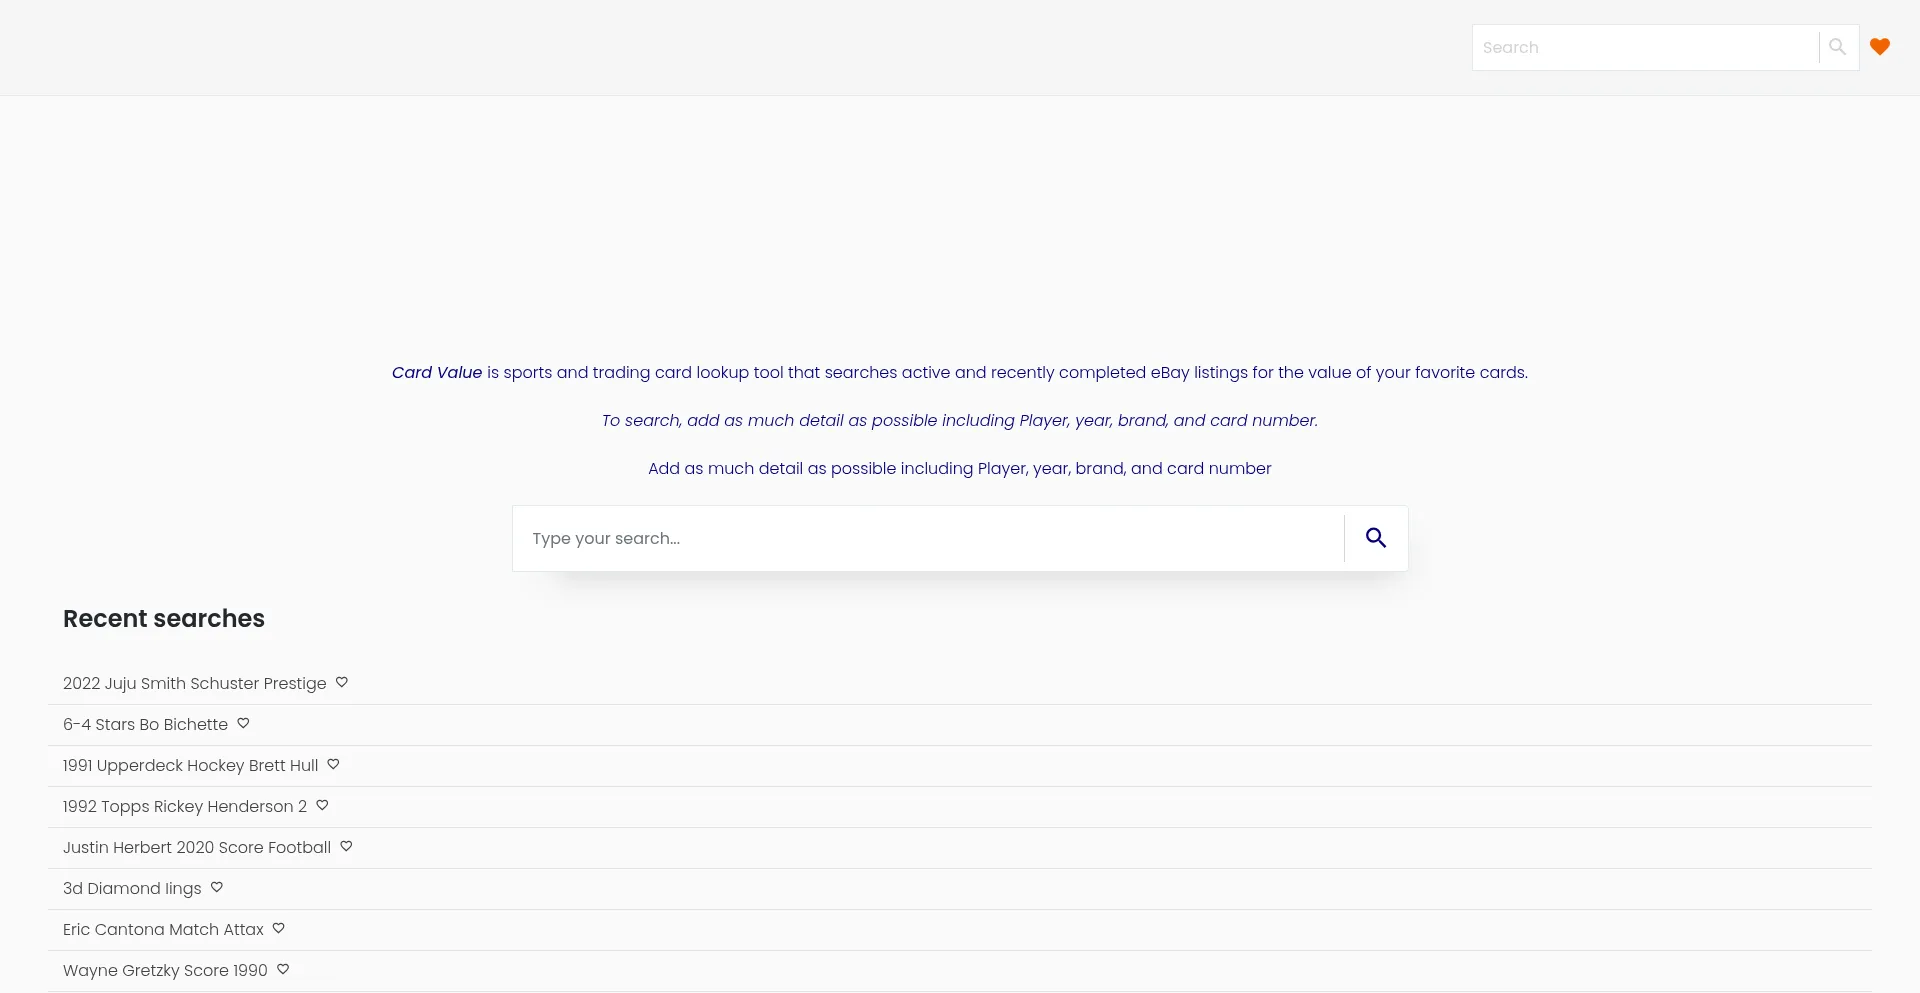Select the 1991 Upperdeck Hockey Brett Hull search
This screenshot has width=1920, height=993.
point(190,765)
